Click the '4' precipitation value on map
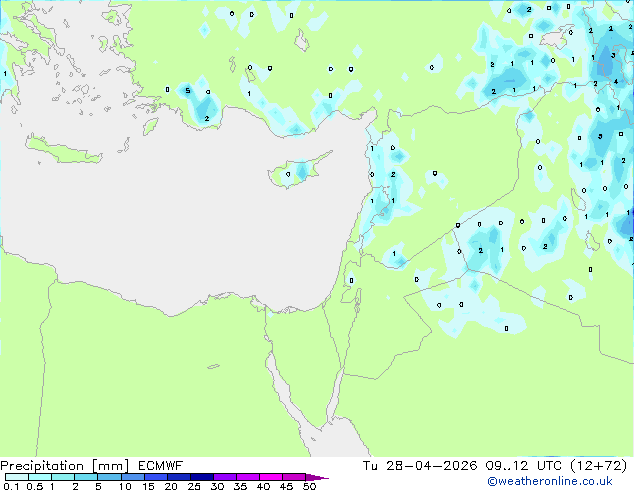The image size is (634, 490). [616, 82]
